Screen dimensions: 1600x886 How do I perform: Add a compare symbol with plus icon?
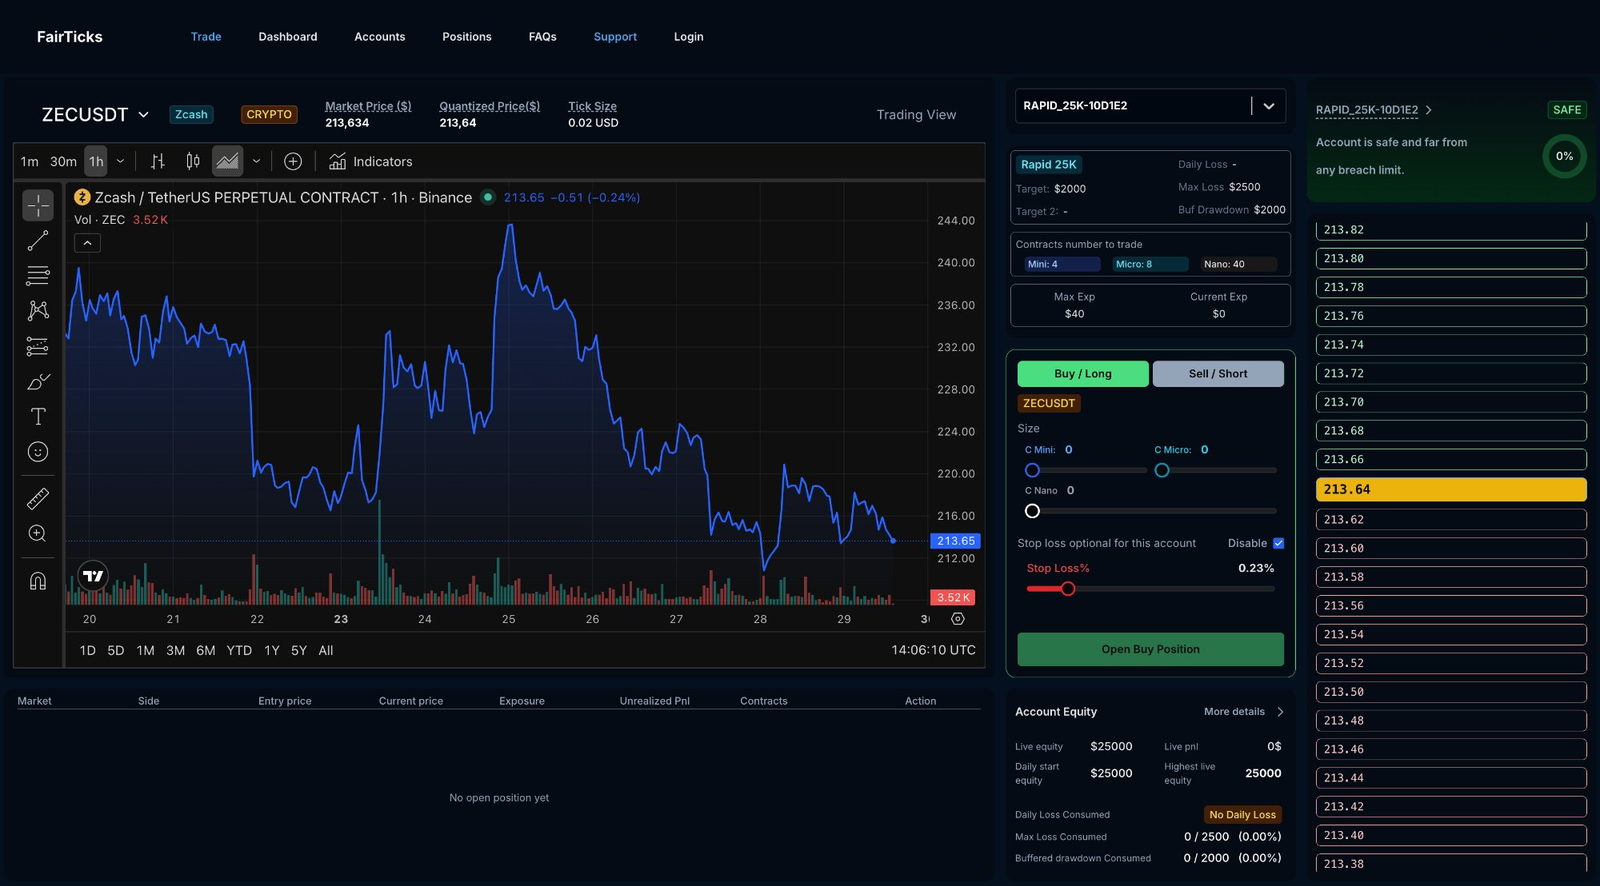click(x=293, y=161)
